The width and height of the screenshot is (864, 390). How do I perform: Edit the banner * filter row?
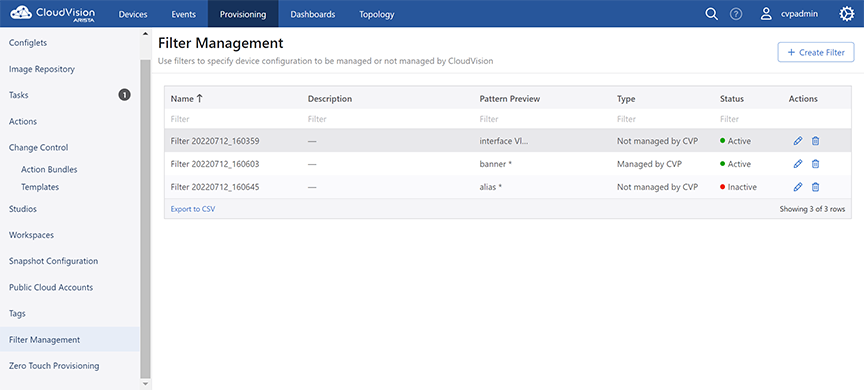pyautogui.click(x=797, y=164)
